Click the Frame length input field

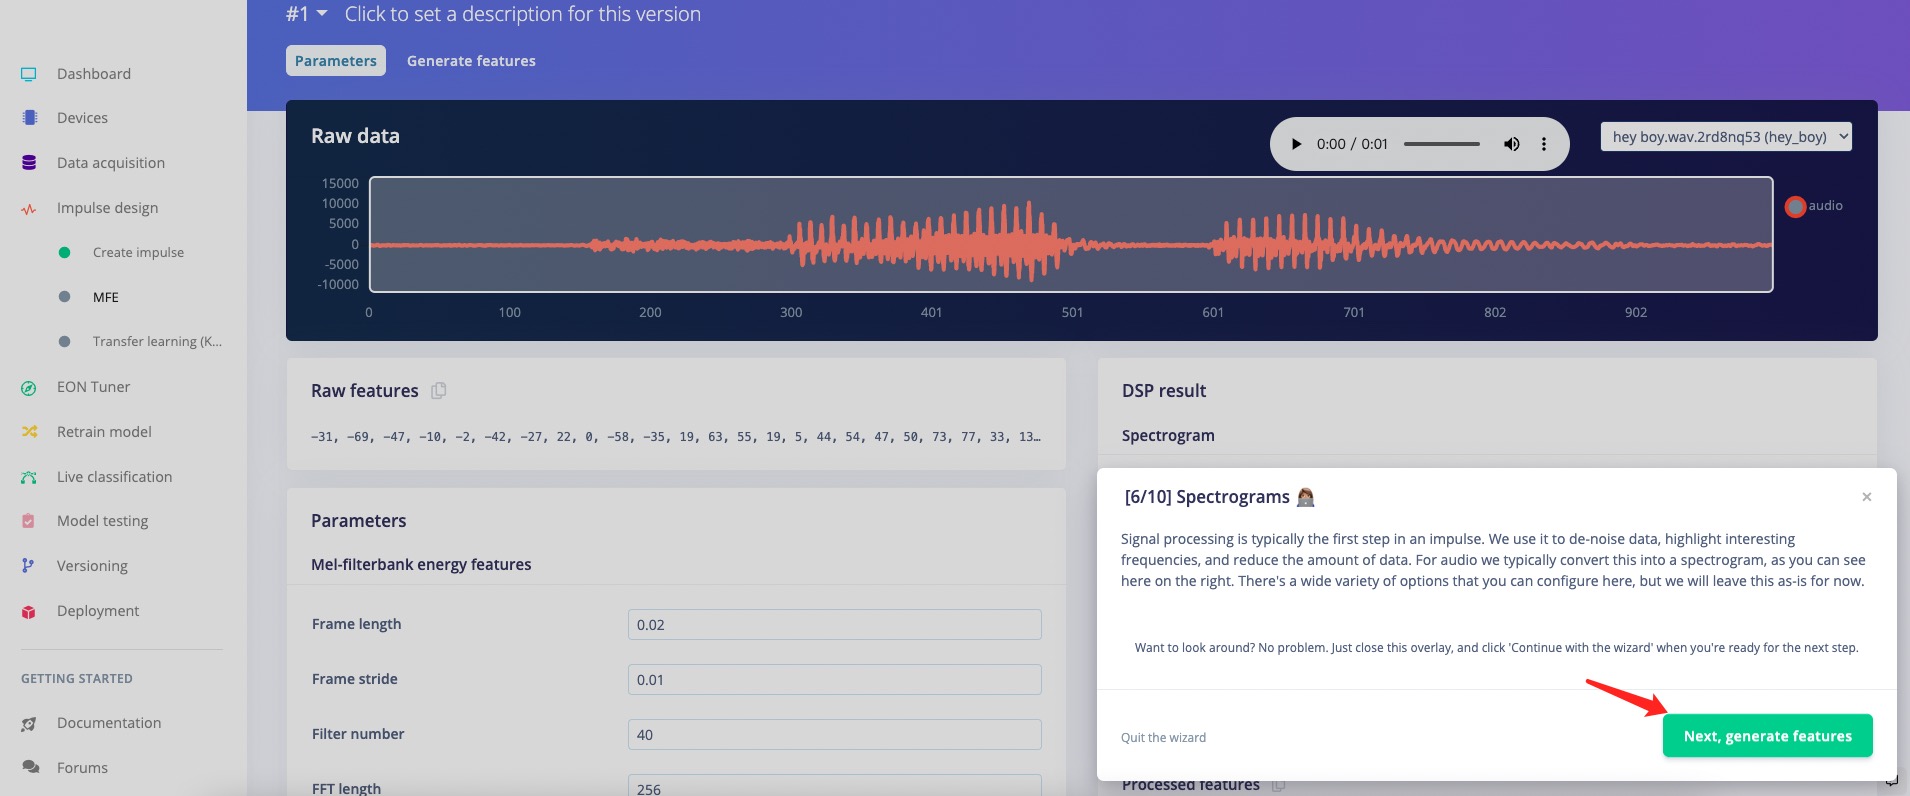834,625
